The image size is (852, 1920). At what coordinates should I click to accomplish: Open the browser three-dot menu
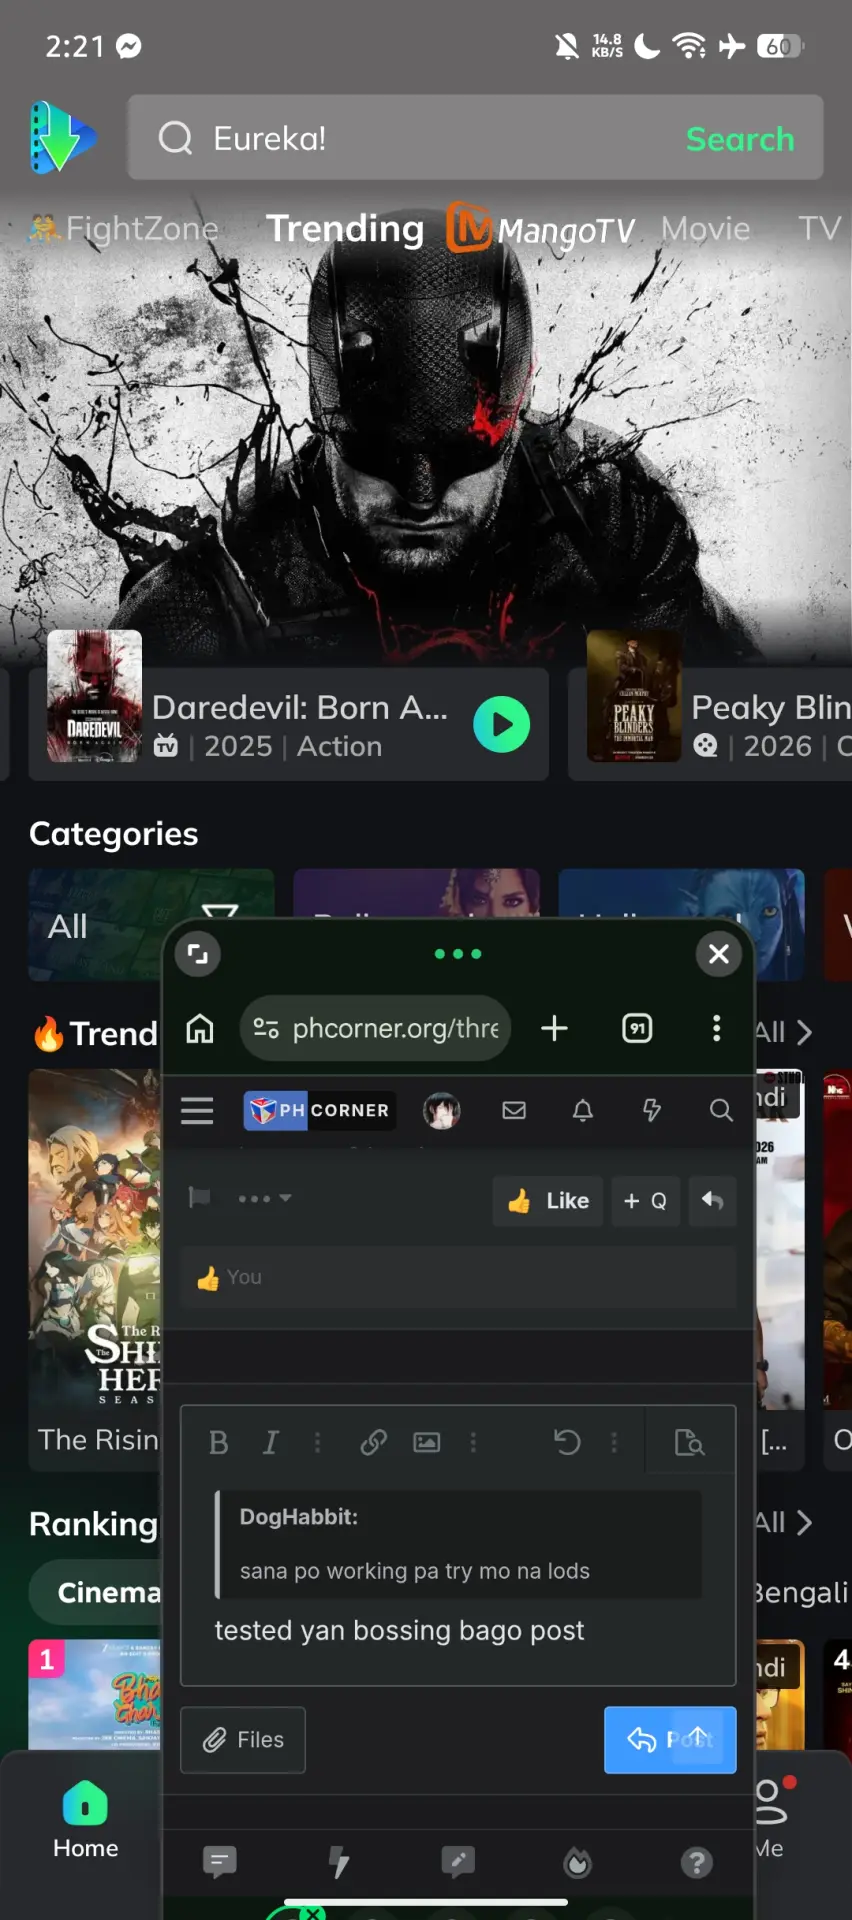pos(716,1028)
